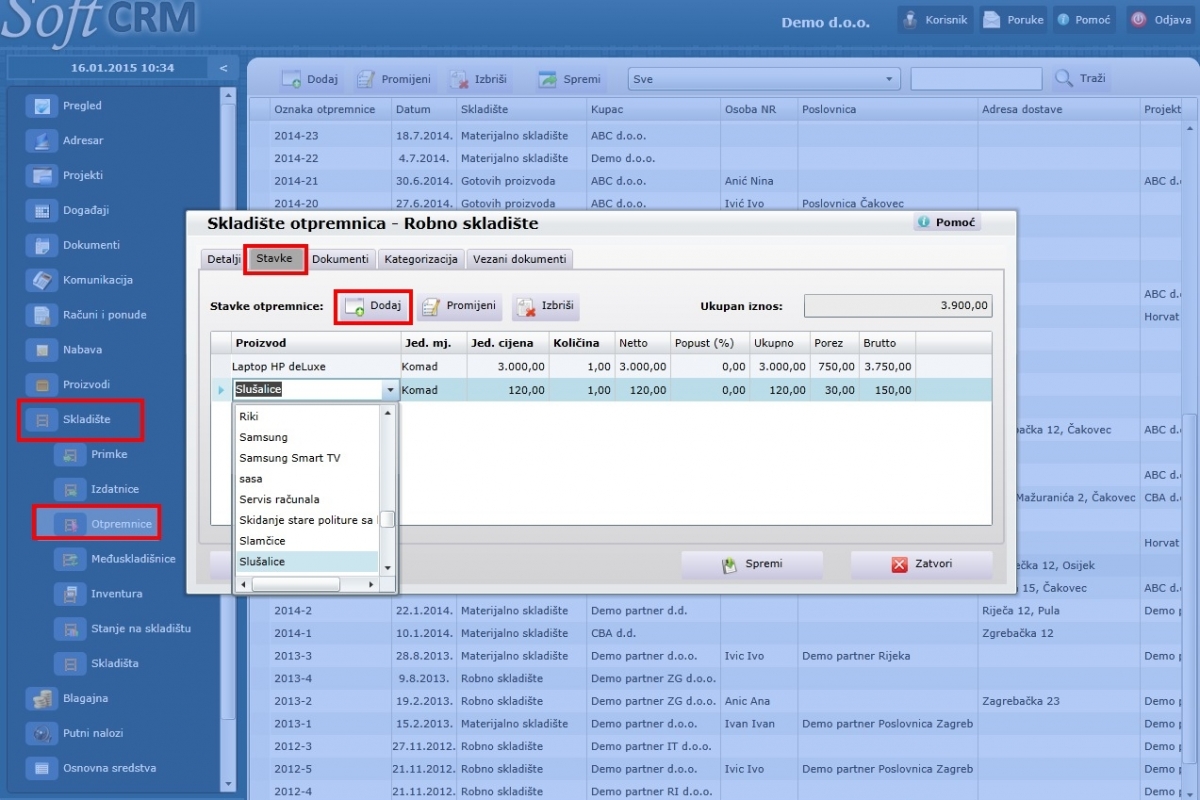Click the Nabava sidebar icon
The image size is (1200, 800).
[x=42, y=351]
